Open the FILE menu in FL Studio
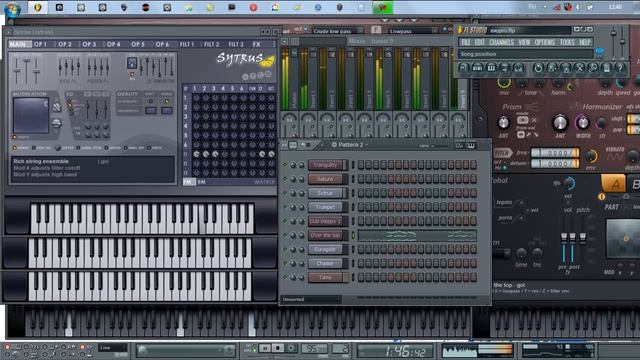 pos(466,42)
